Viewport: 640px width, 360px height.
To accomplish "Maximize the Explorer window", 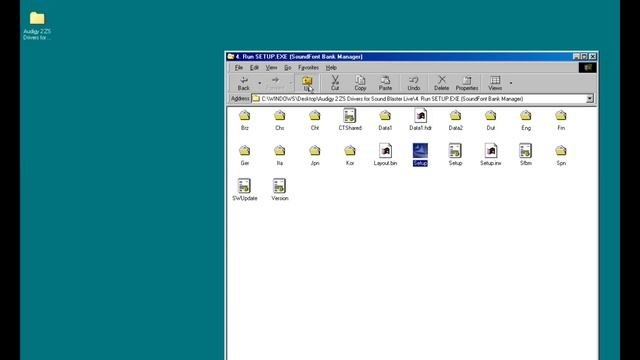I will click(584, 57).
